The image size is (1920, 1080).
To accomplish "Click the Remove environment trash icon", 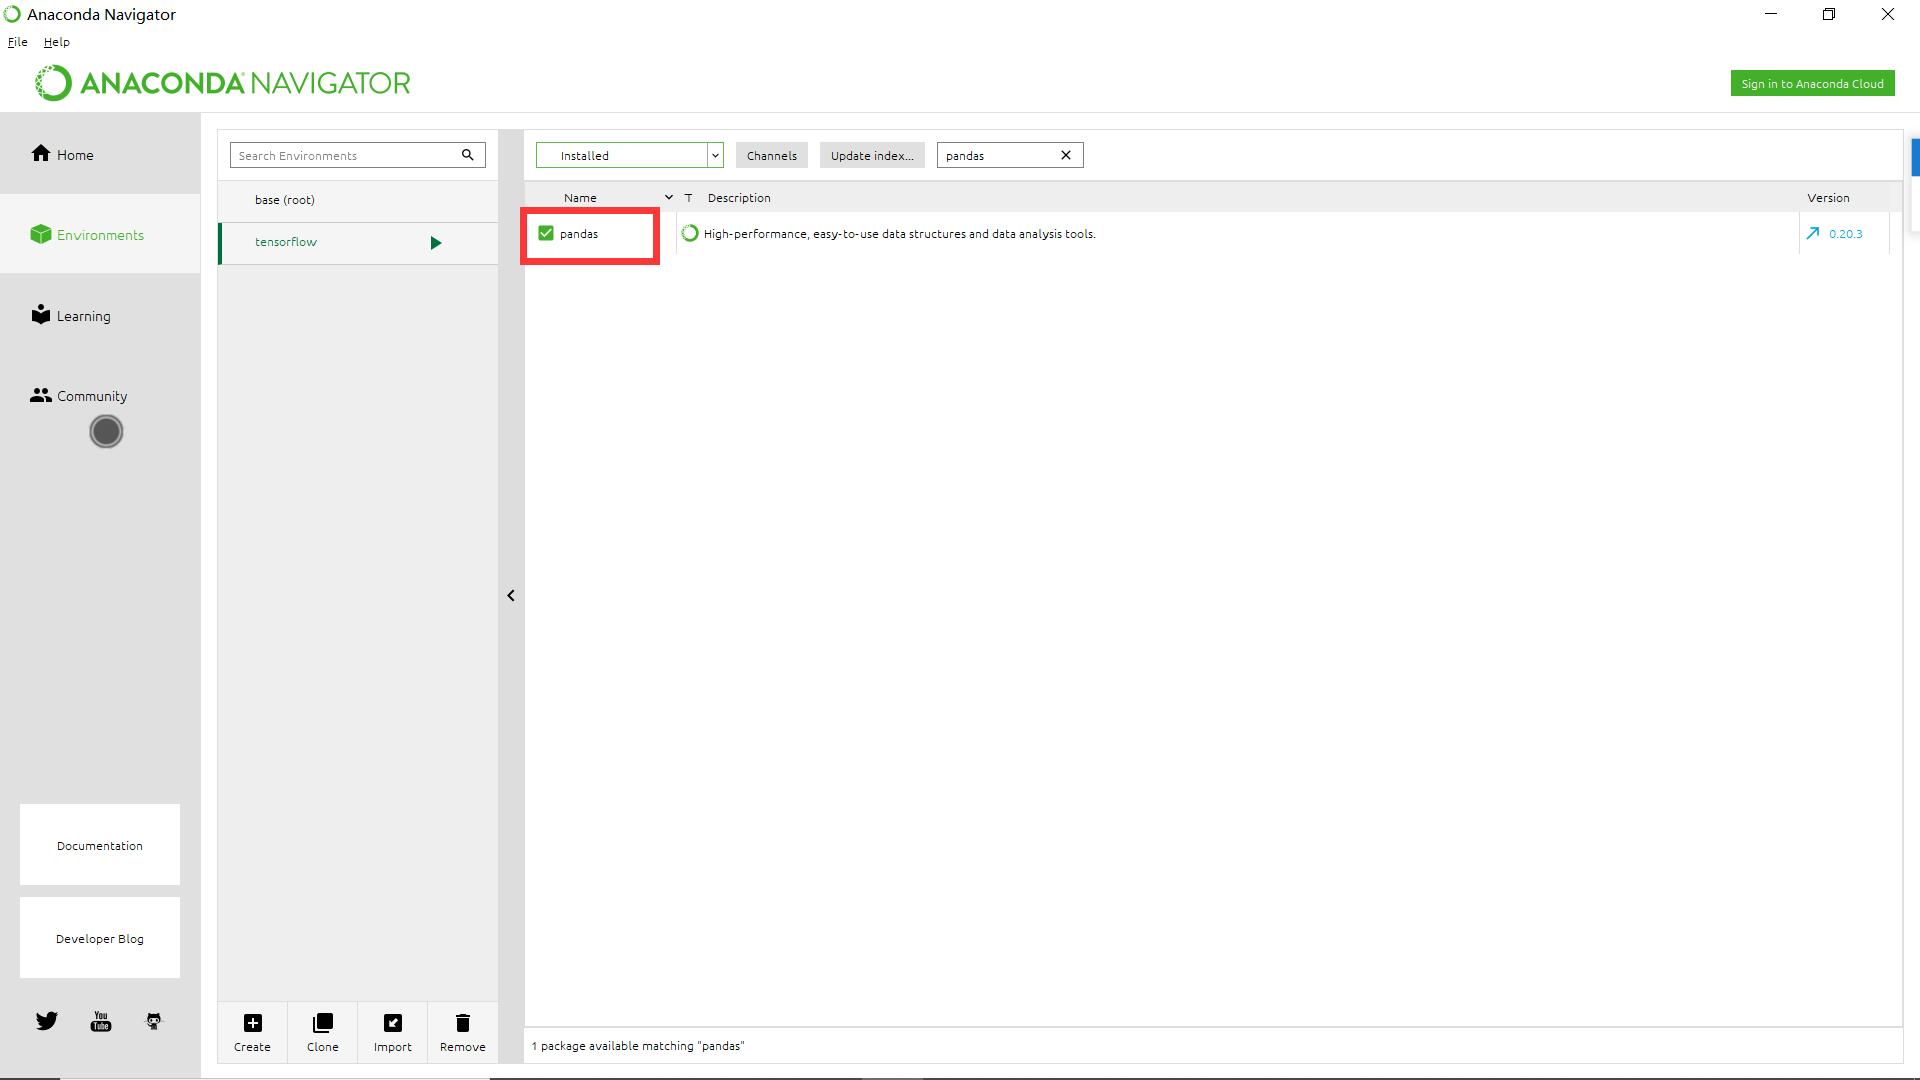I will (462, 1023).
